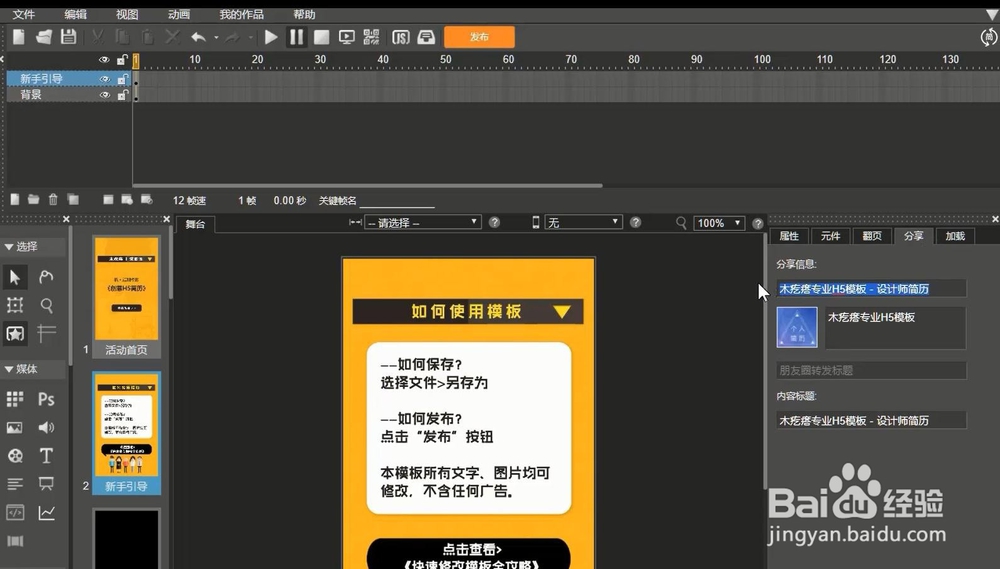Collapse the 媒体 tools section
The height and width of the screenshot is (569, 1000).
9,369
